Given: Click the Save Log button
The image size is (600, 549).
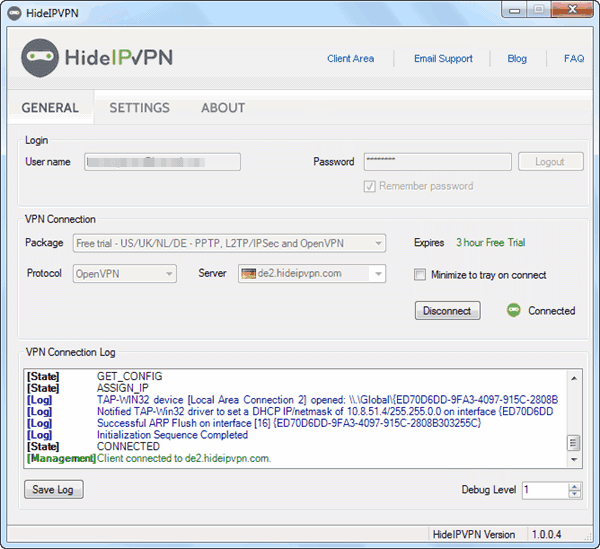Looking at the screenshot, I should (x=54, y=489).
